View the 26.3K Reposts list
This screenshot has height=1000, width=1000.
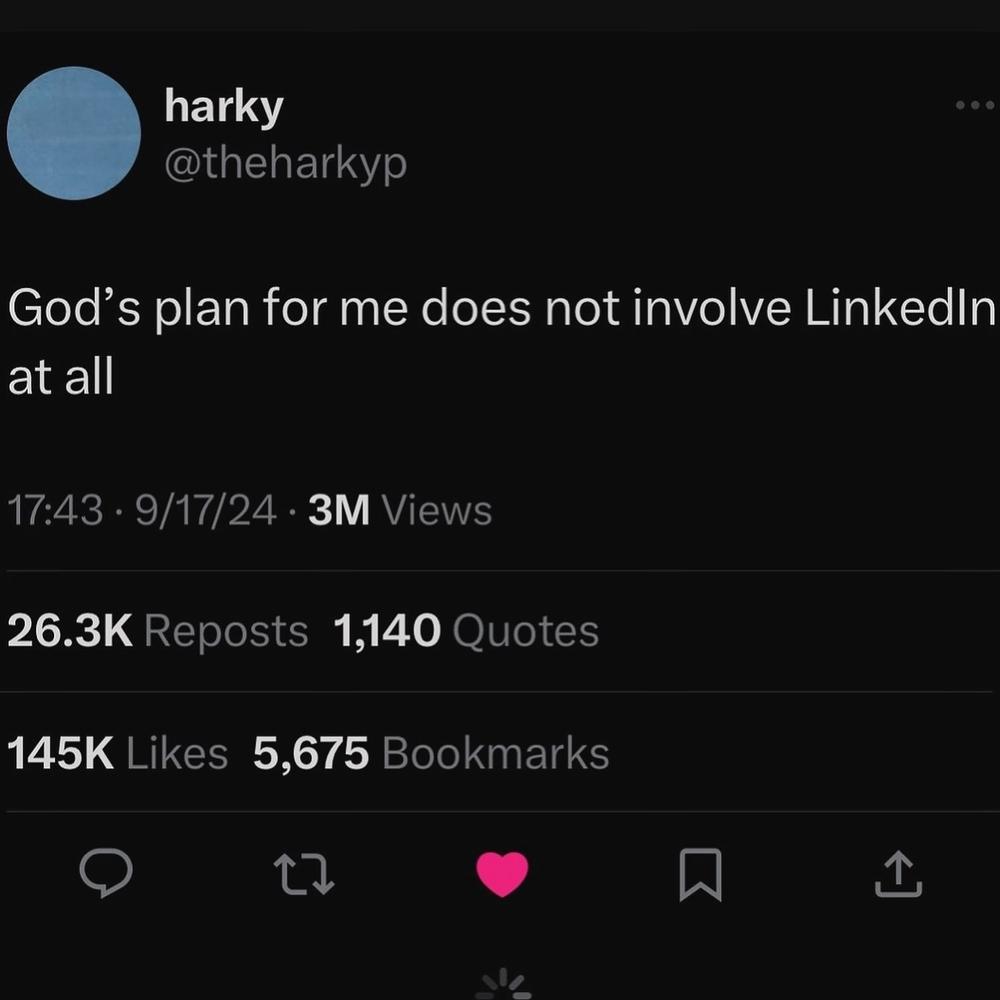[x=158, y=631]
